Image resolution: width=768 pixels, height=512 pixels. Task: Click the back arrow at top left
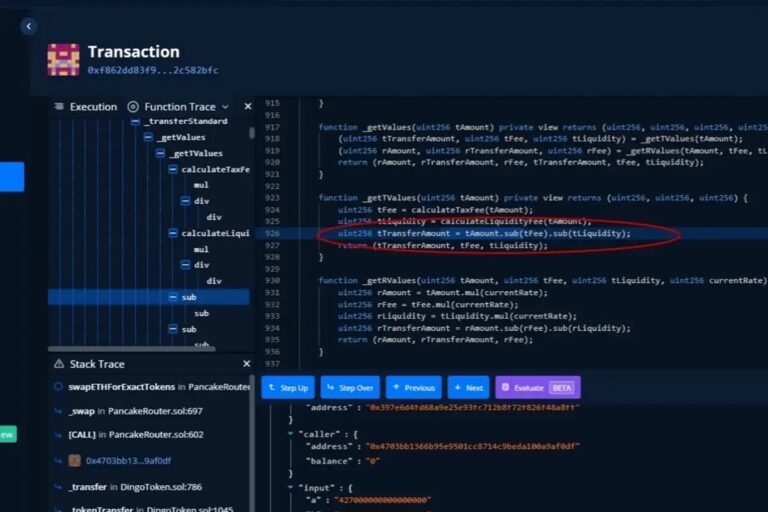29,26
